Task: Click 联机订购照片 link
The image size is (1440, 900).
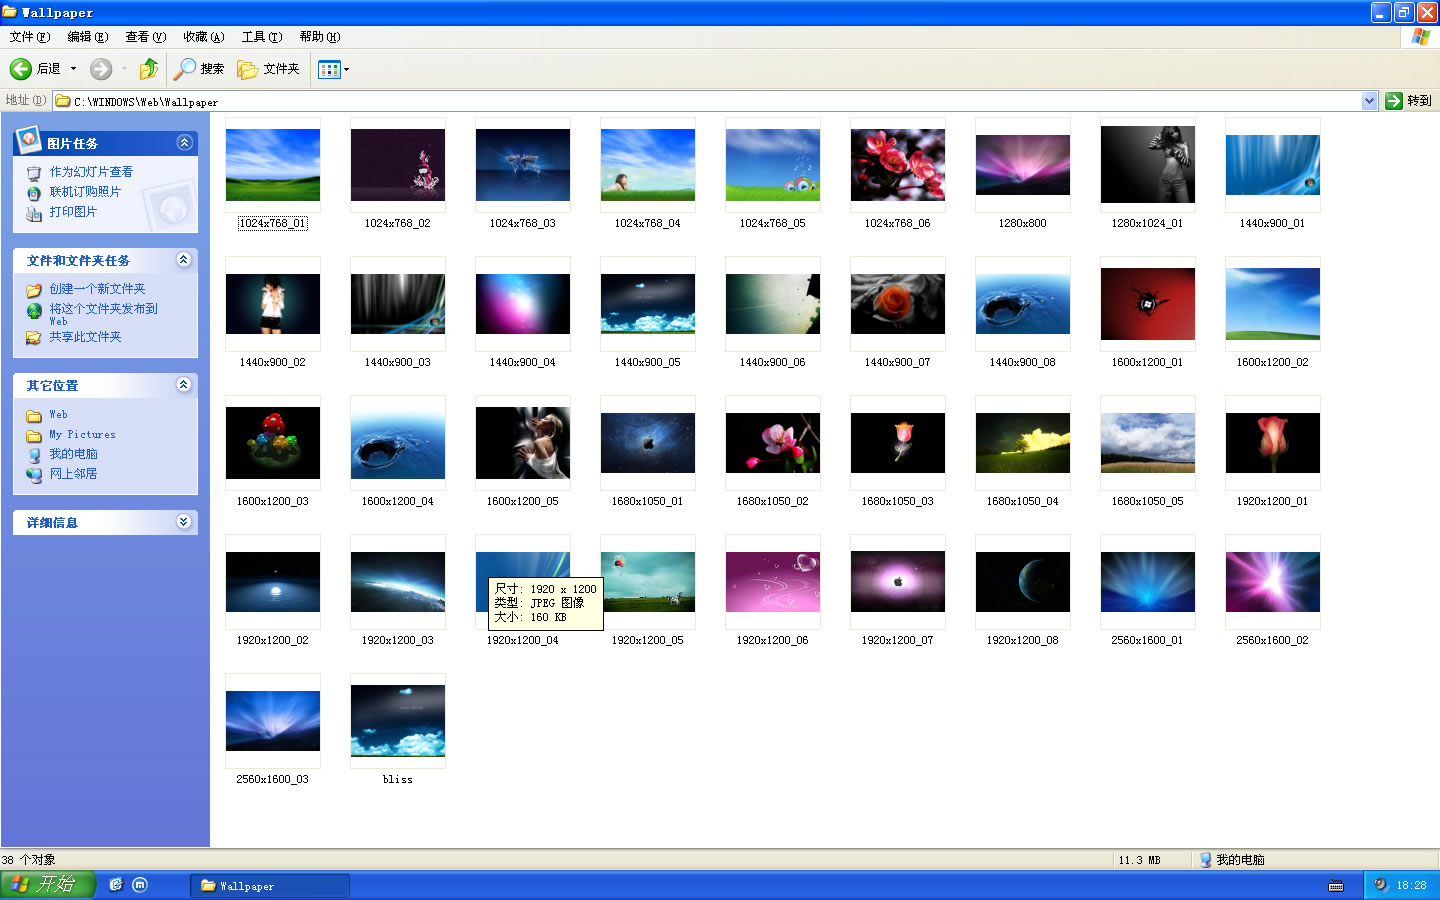Action: point(85,192)
